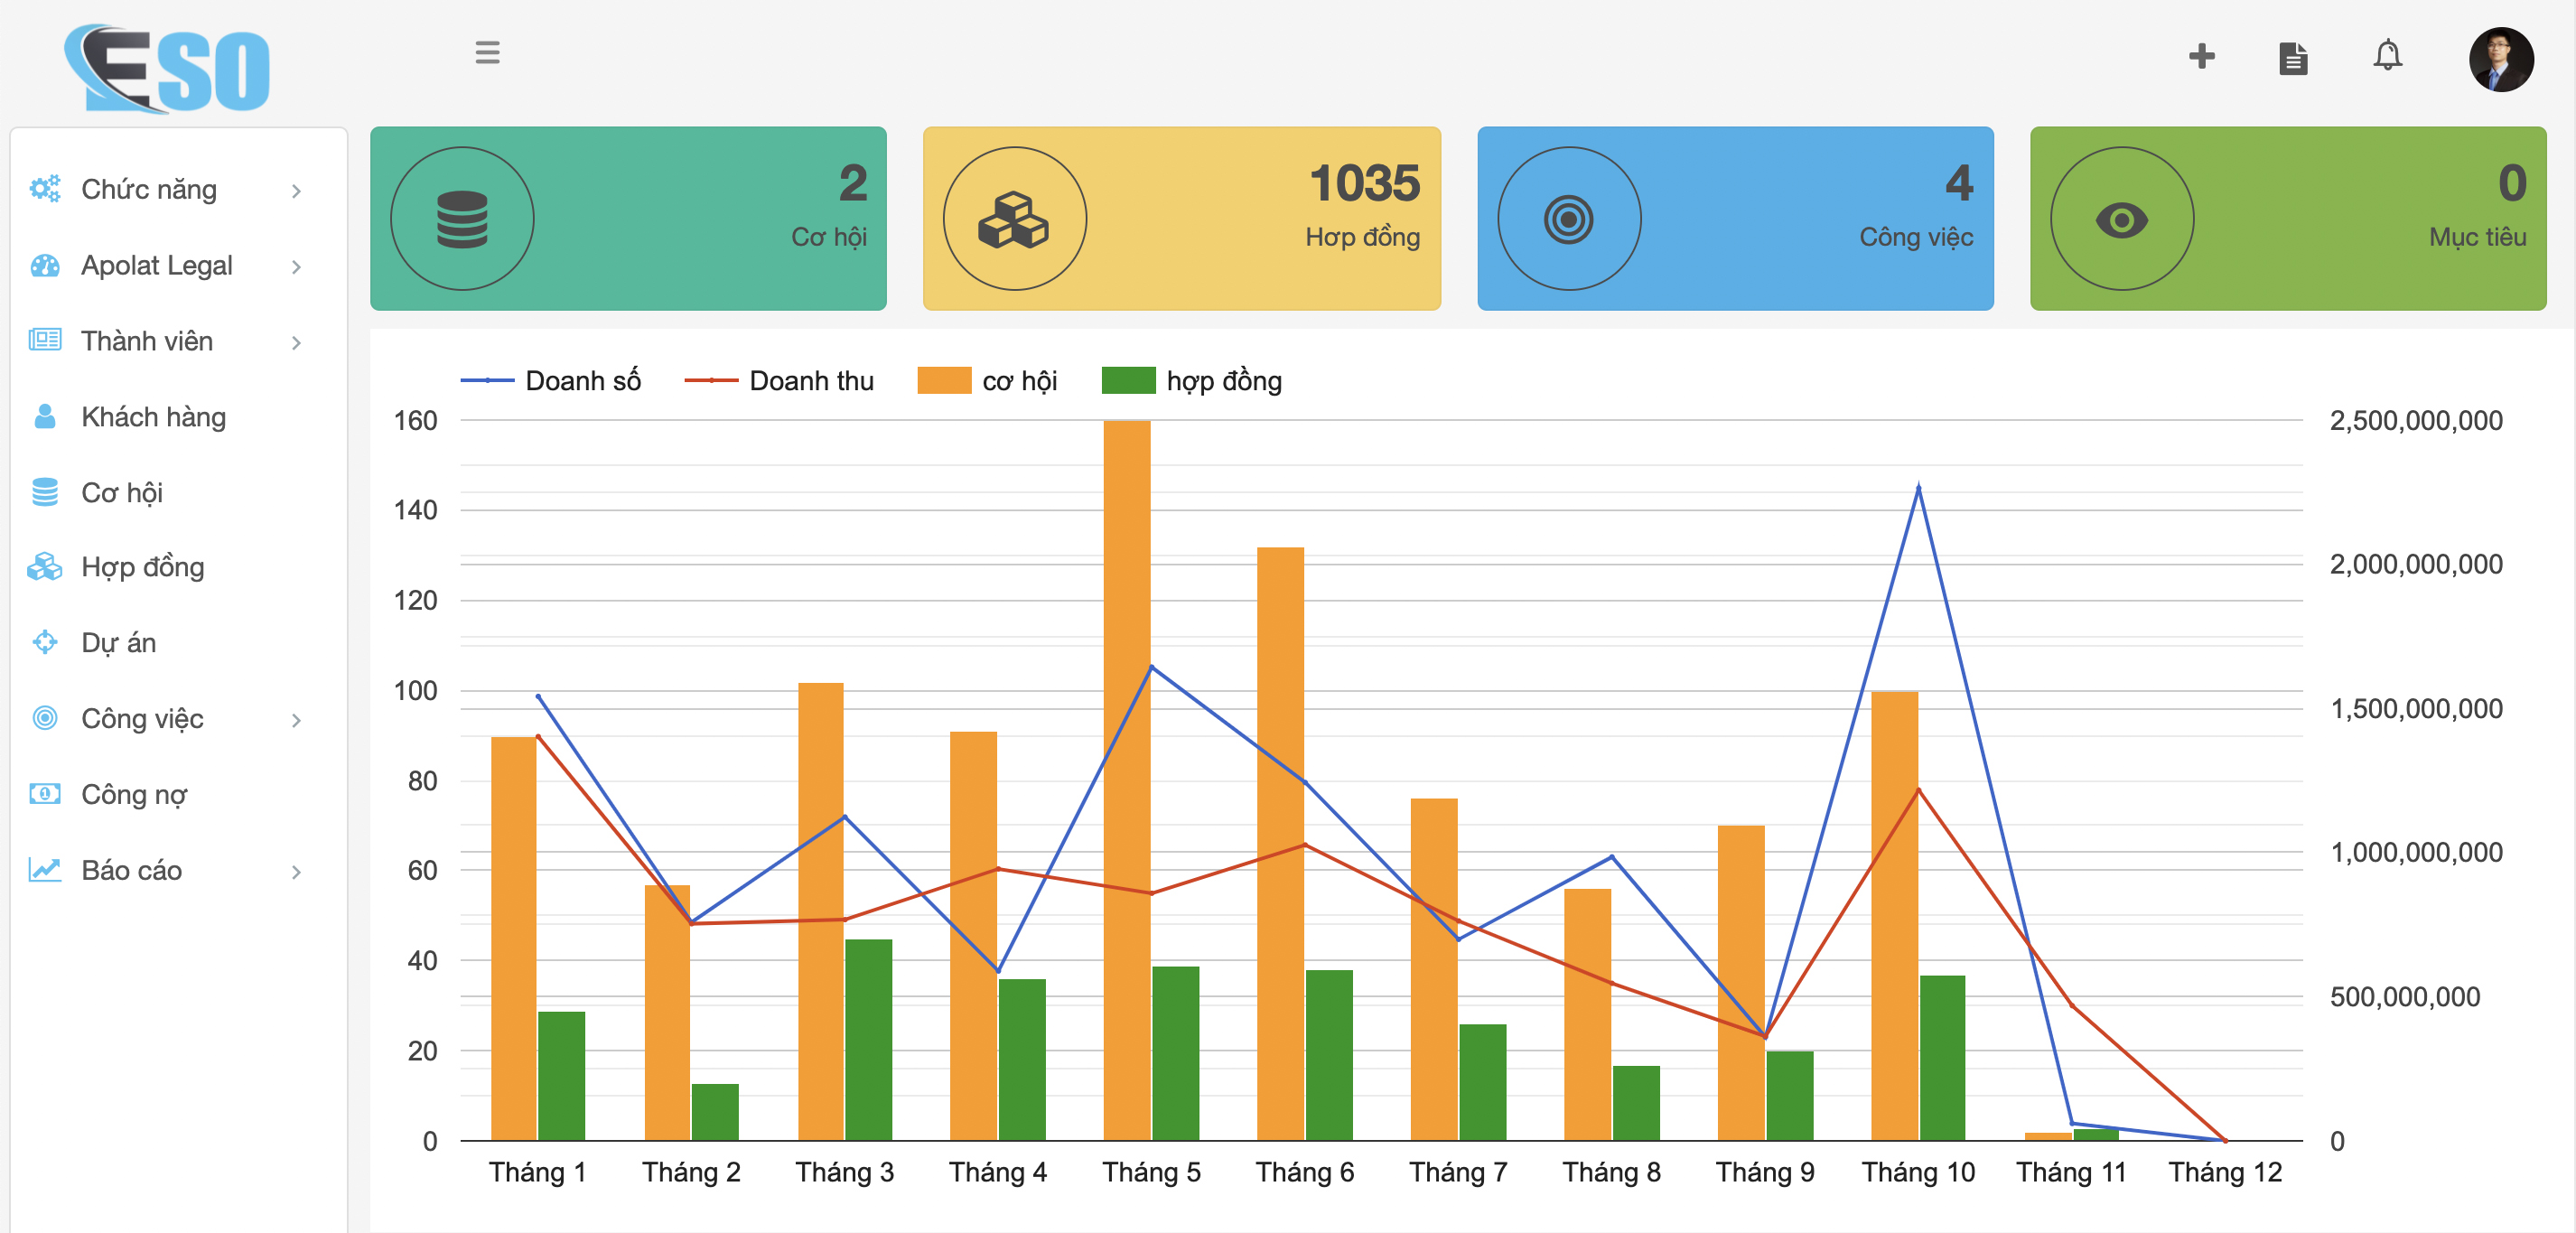Click the plus add icon
Screen dimensions: 2576x1233
point(2201,56)
